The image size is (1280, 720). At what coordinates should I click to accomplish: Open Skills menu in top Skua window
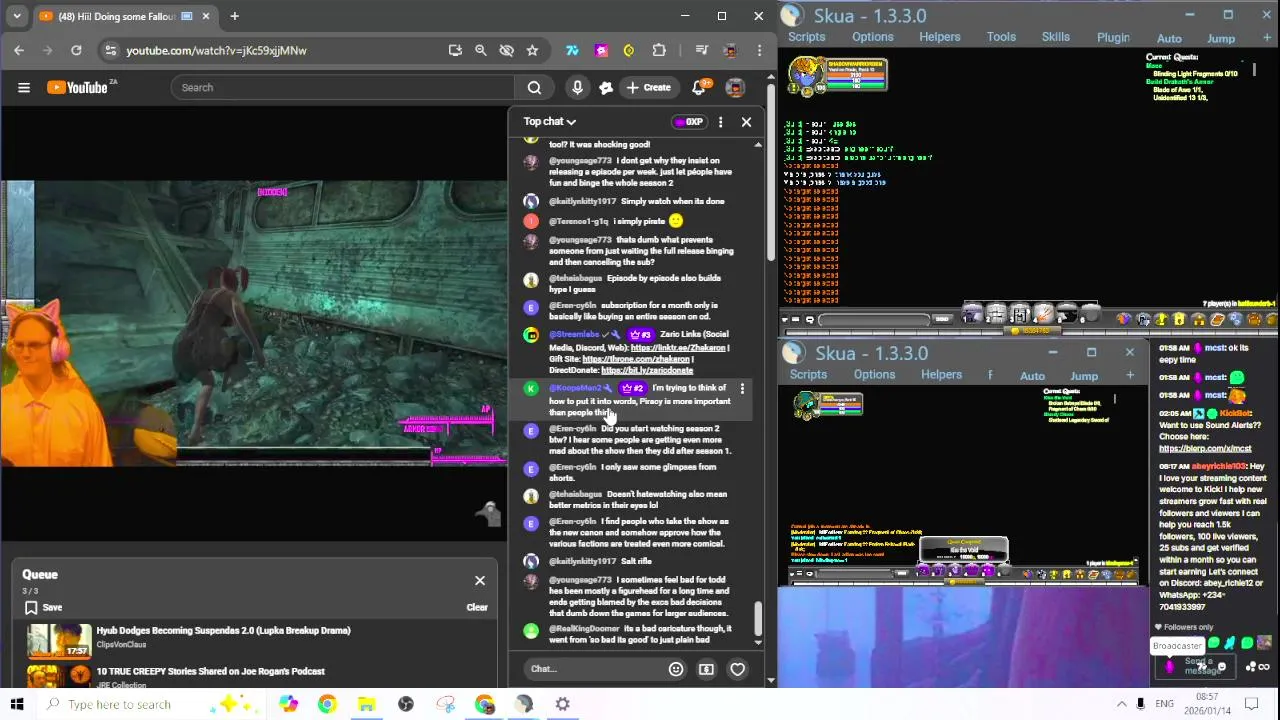pyautogui.click(x=1056, y=37)
